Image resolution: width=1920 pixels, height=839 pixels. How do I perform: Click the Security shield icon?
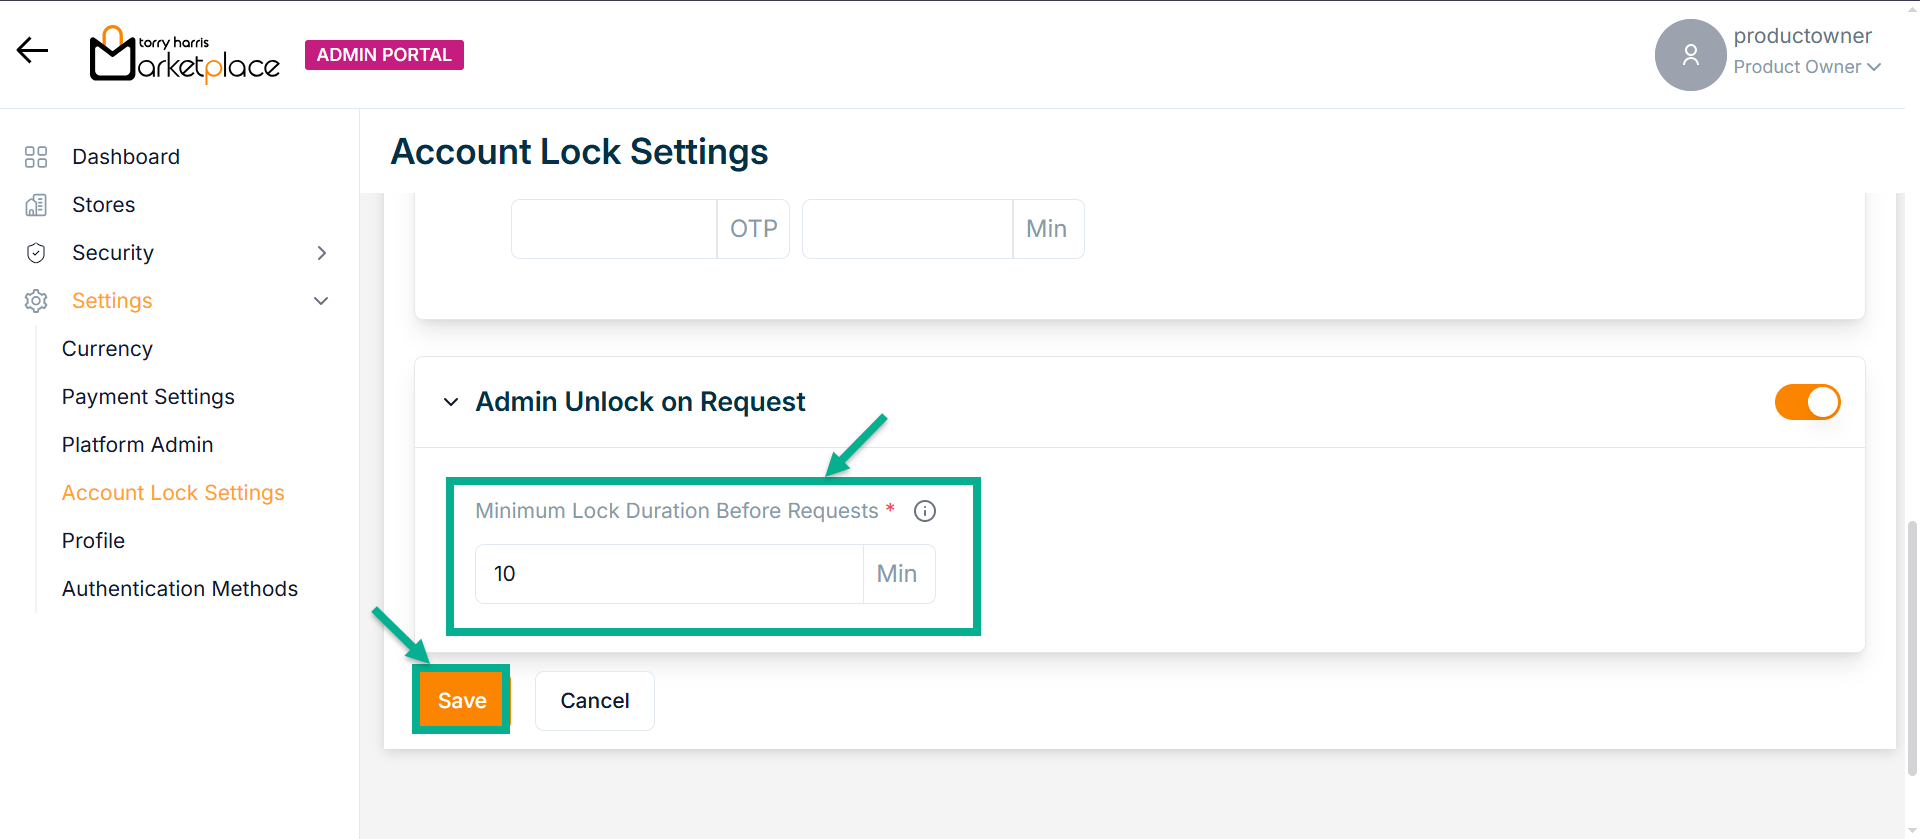pos(36,253)
